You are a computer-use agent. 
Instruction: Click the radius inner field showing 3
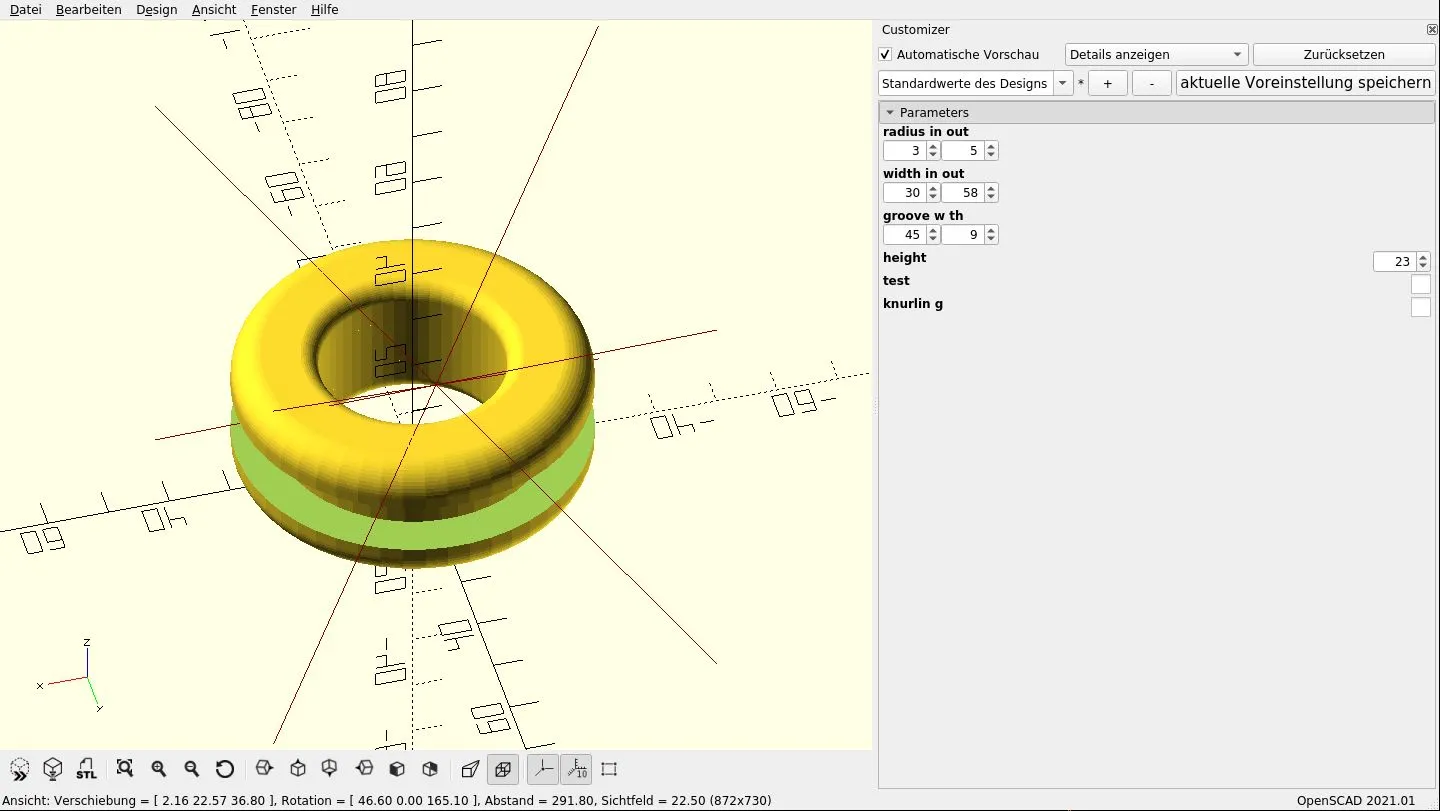(x=905, y=151)
